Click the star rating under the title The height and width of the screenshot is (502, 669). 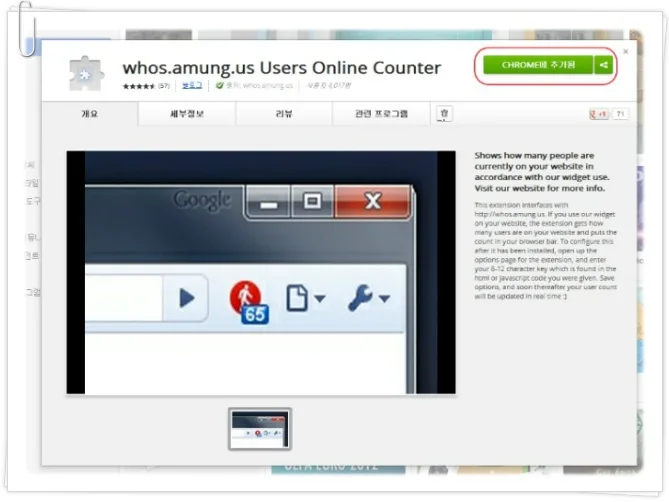pos(139,86)
